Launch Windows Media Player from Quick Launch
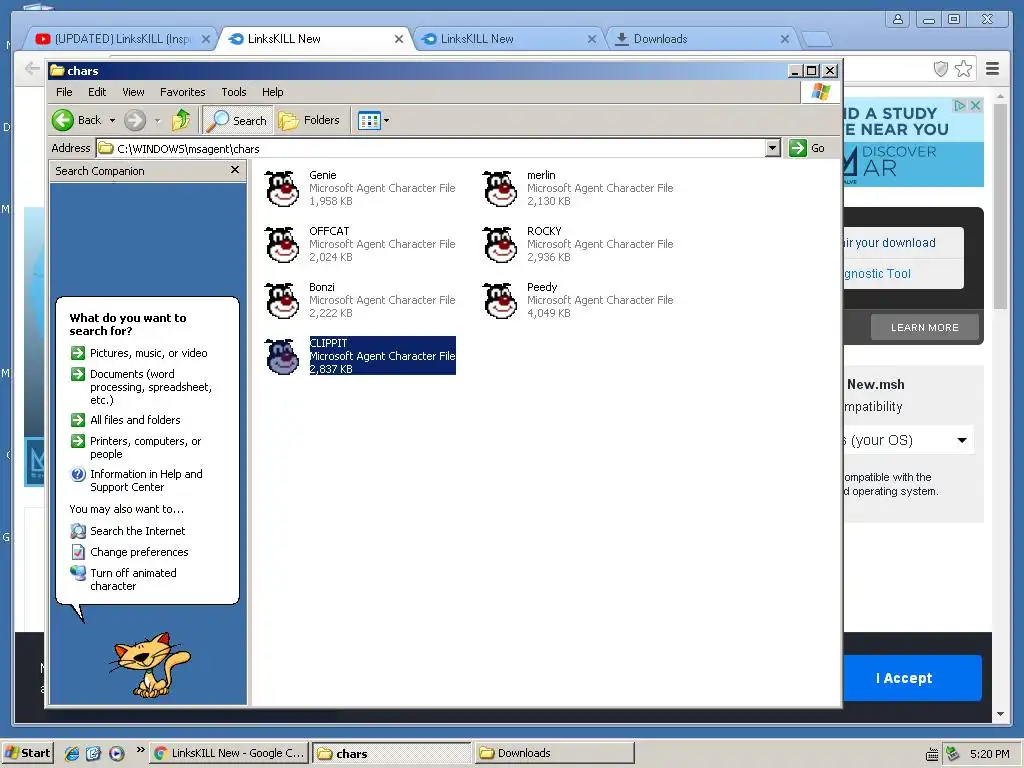This screenshot has height=768, width=1024. pyautogui.click(x=116, y=753)
